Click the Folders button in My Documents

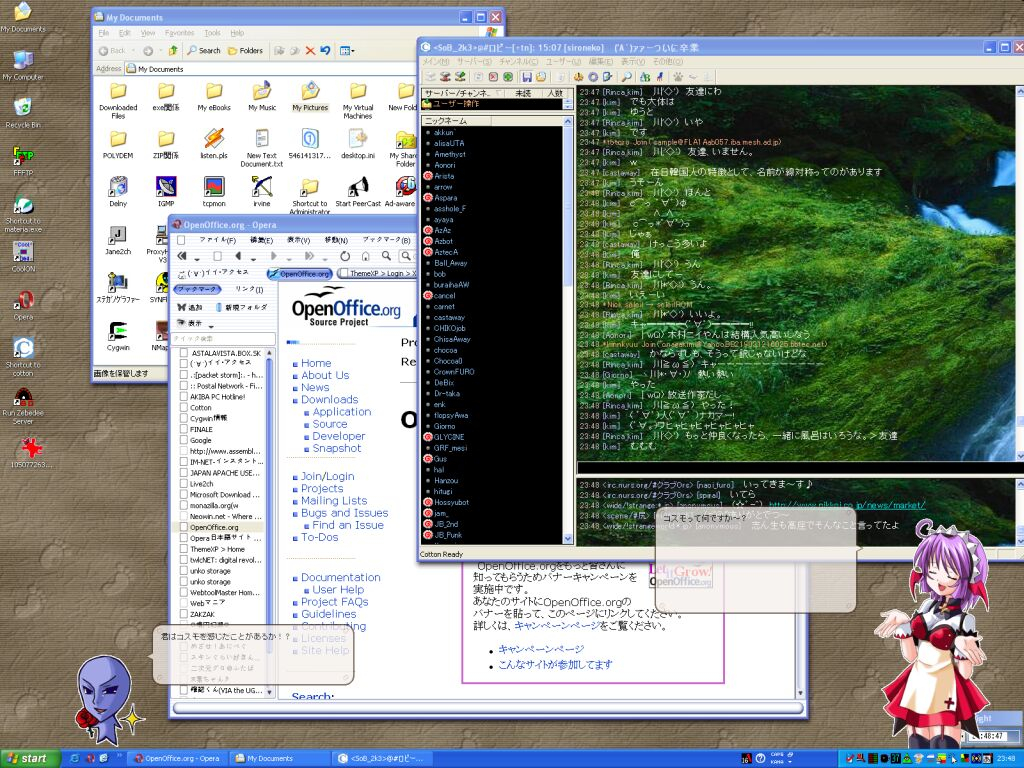(x=246, y=50)
